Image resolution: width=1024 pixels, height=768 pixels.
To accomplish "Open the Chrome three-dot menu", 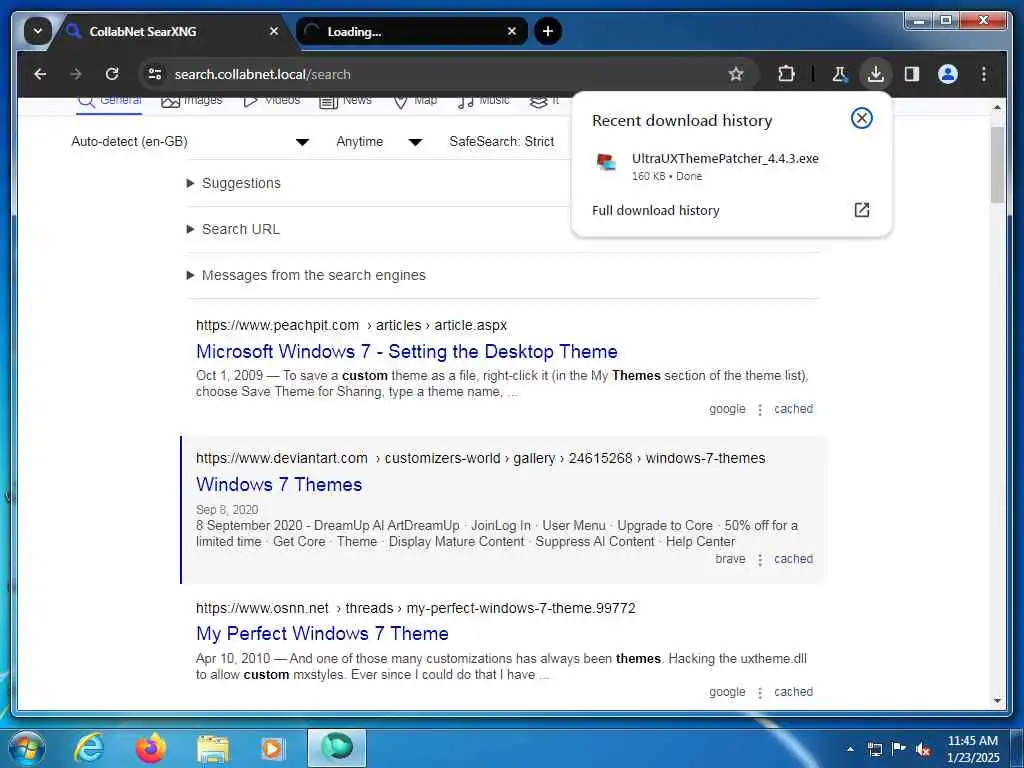I will [x=984, y=74].
